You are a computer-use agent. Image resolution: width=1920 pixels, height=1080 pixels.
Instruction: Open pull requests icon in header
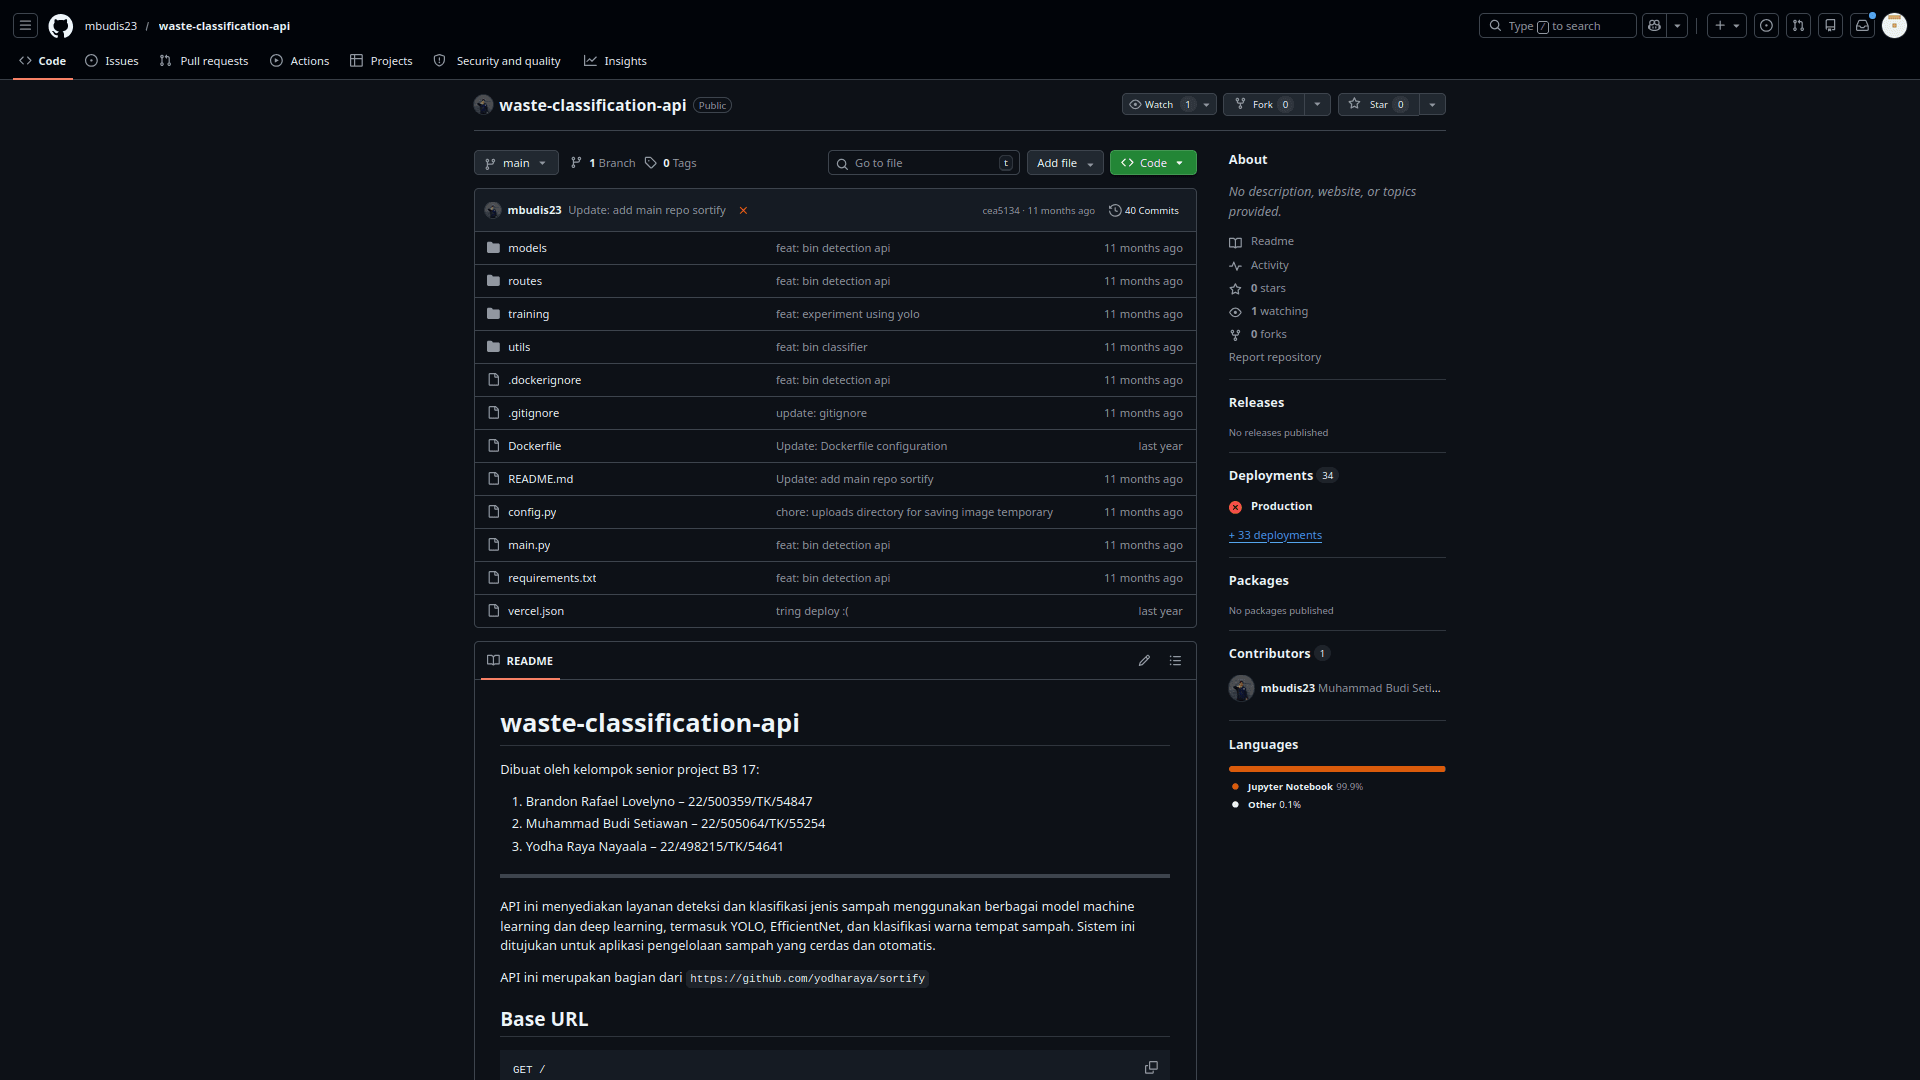(x=1799, y=26)
